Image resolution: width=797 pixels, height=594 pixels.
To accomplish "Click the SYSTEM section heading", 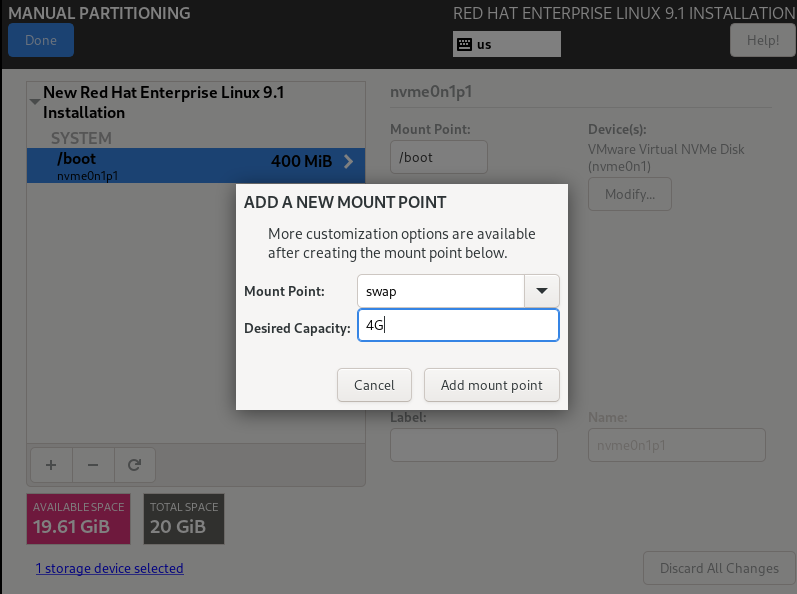I will (x=81, y=138).
